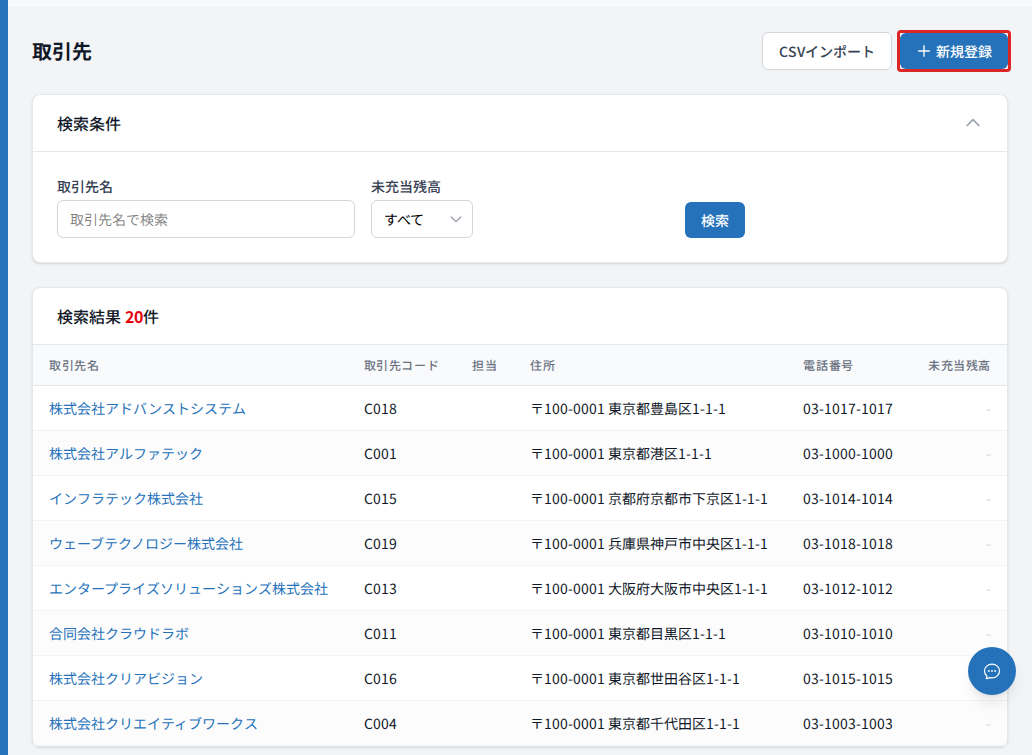Open インフラテック株式会社 link
Image resolution: width=1032 pixels, height=755 pixels.
pyautogui.click(x=126, y=499)
